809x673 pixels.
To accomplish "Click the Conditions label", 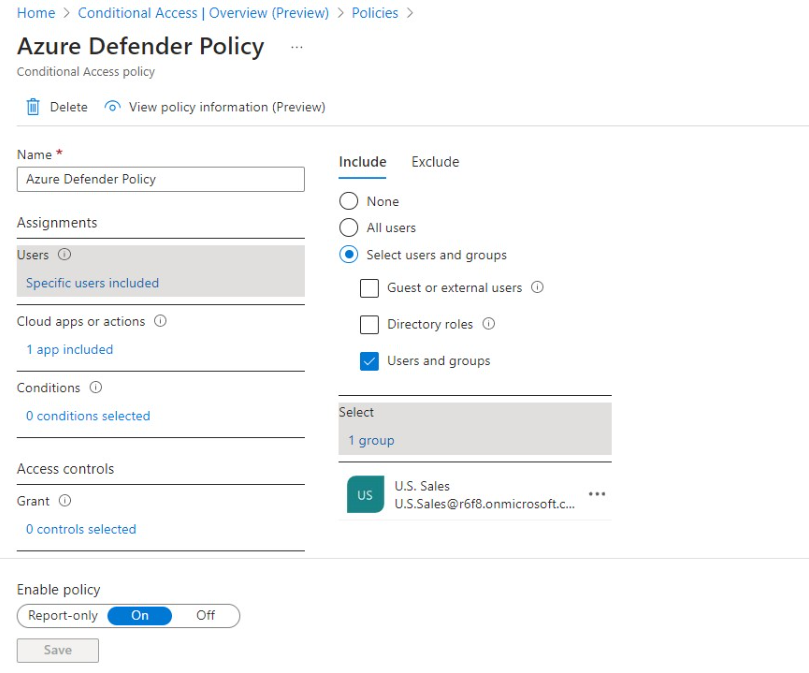I will pos(48,388).
